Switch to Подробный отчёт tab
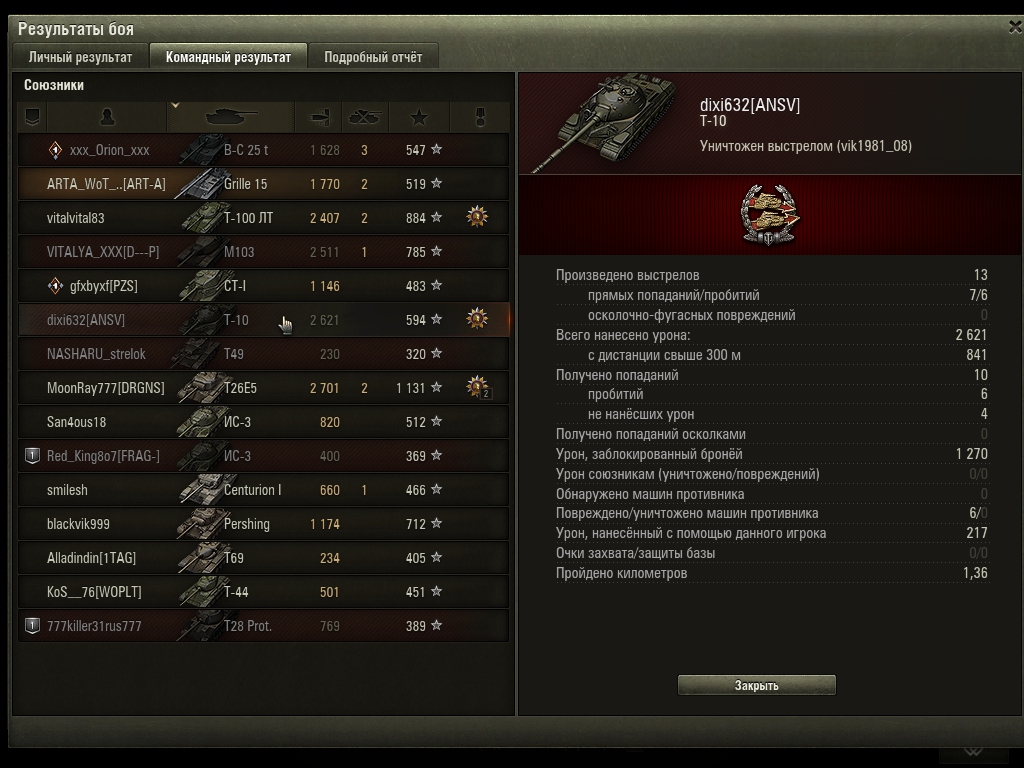The image size is (1024, 768). (x=373, y=57)
